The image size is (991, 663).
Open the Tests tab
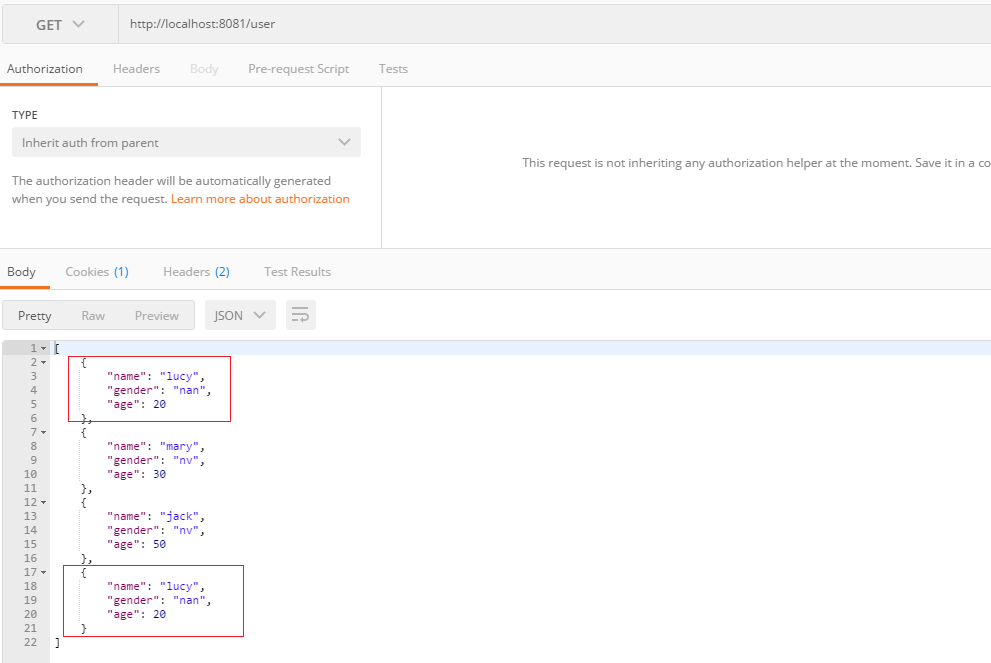[x=393, y=69]
